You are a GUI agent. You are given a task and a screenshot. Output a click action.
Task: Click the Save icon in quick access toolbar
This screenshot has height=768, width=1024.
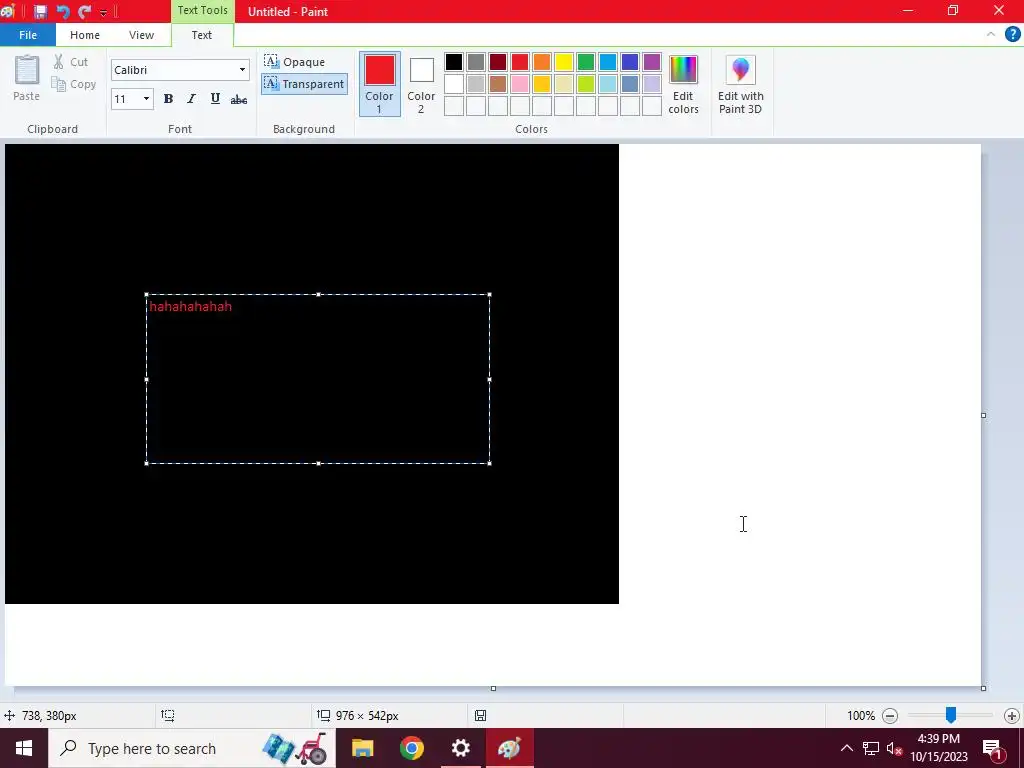point(40,11)
